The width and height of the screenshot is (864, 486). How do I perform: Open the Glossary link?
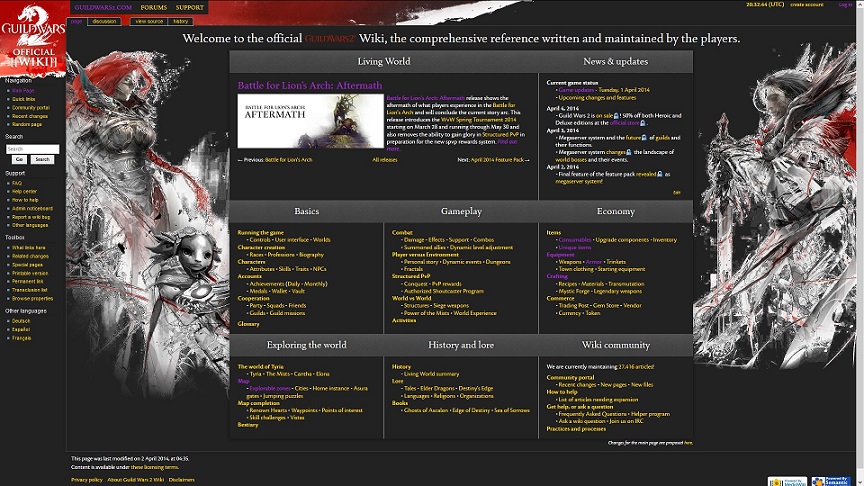pos(249,324)
